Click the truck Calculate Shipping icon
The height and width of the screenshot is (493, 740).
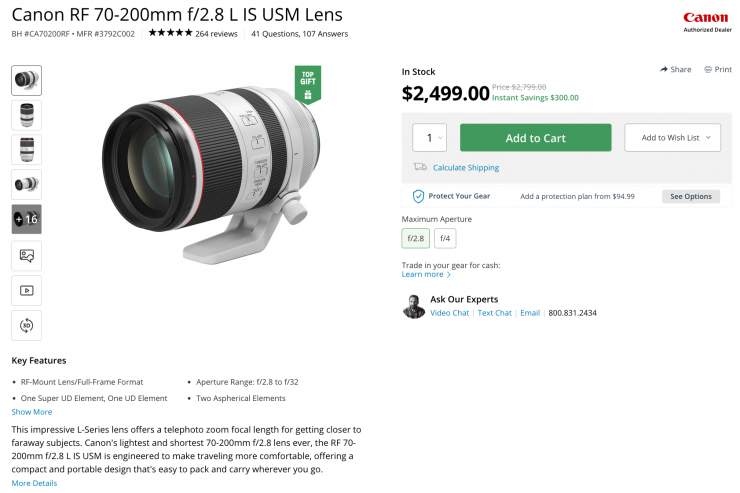tap(421, 167)
